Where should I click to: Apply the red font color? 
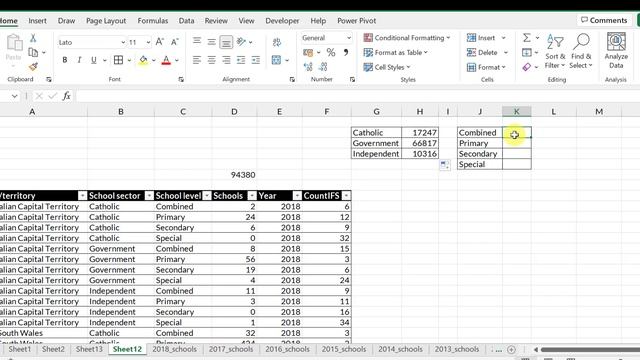(166, 60)
